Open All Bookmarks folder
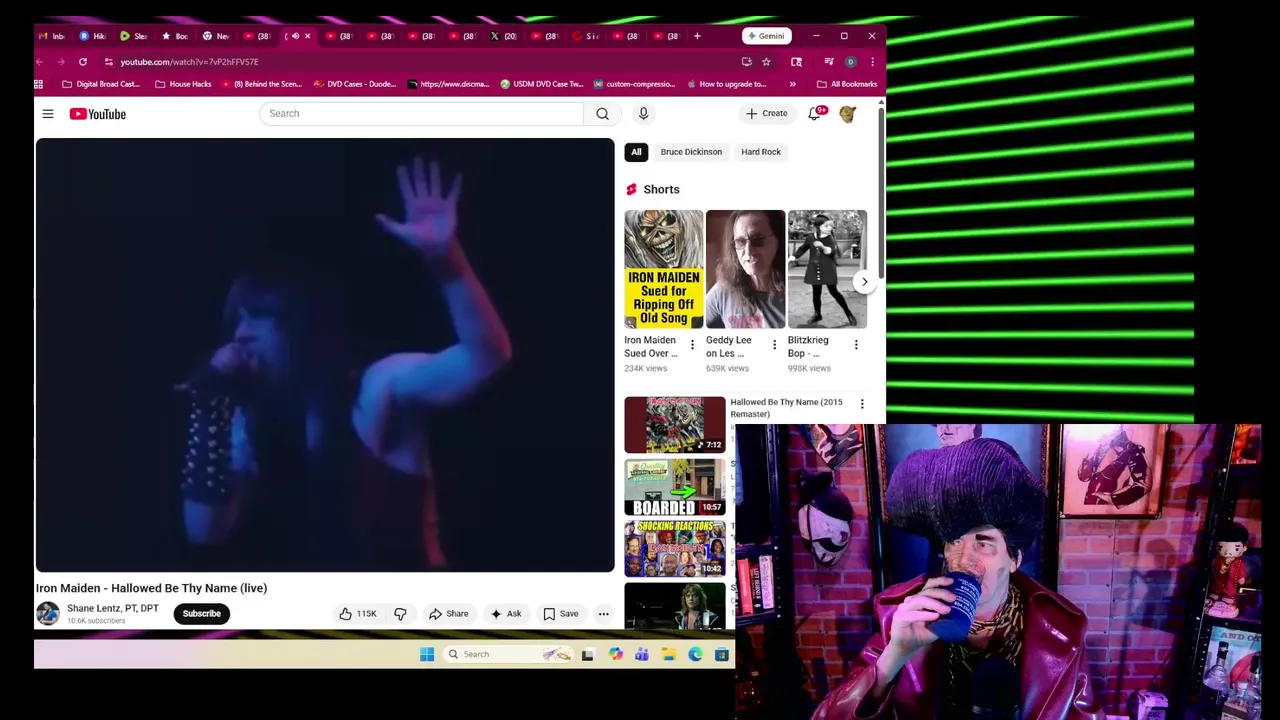The height and width of the screenshot is (720, 1280). [846, 84]
